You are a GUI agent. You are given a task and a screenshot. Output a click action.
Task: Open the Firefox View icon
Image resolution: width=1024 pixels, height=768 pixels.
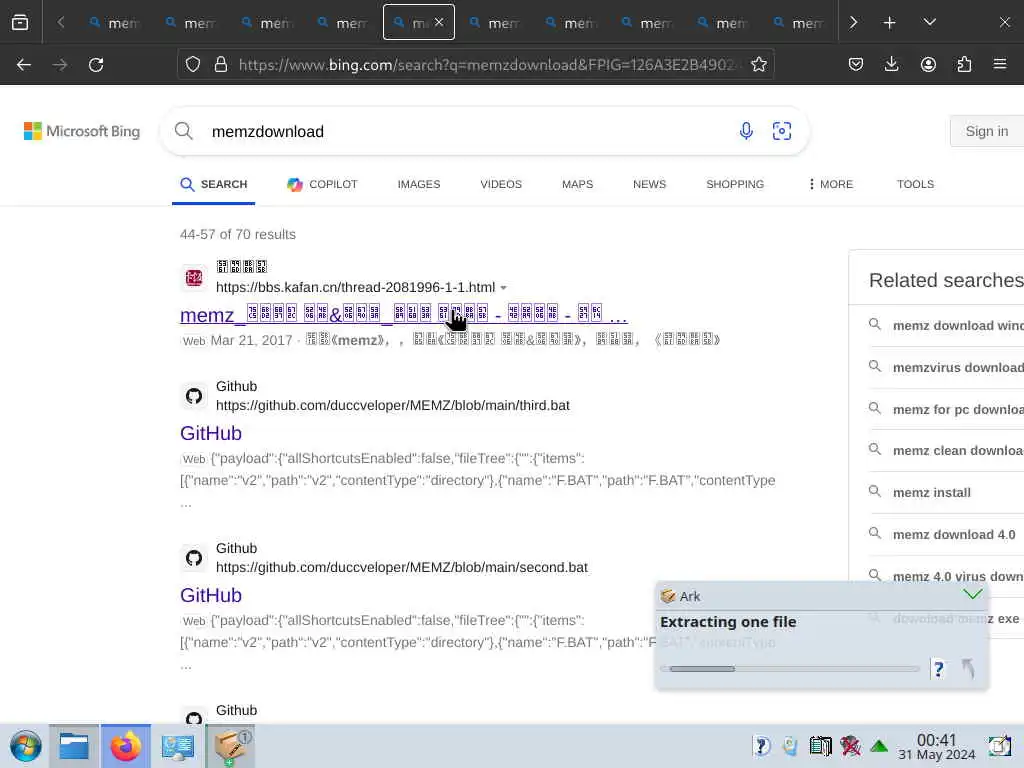click(20, 22)
